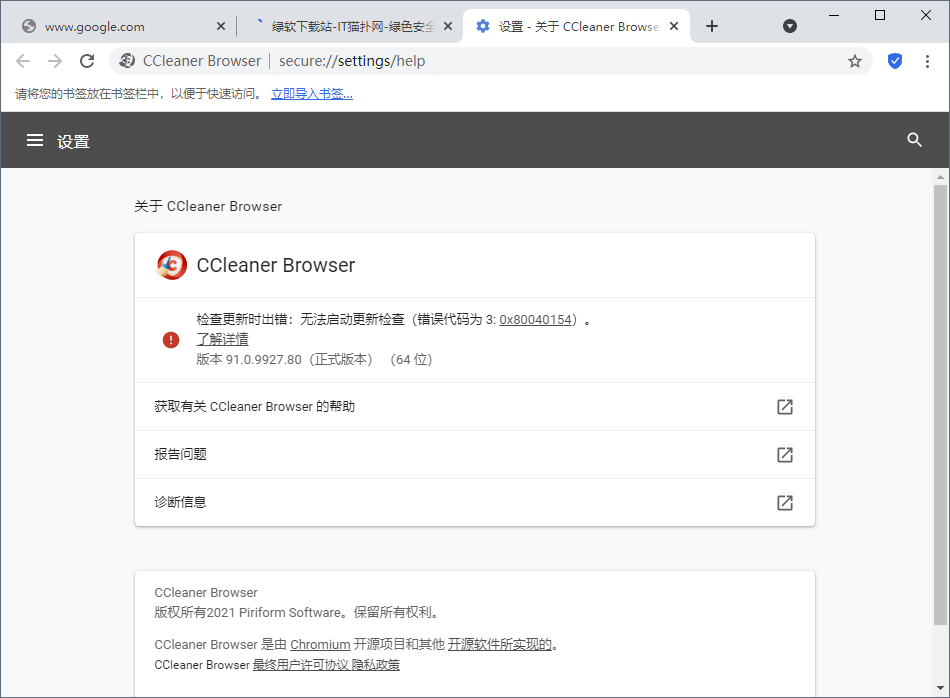Click the 立即导入书签 link

[x=311, y=93]
